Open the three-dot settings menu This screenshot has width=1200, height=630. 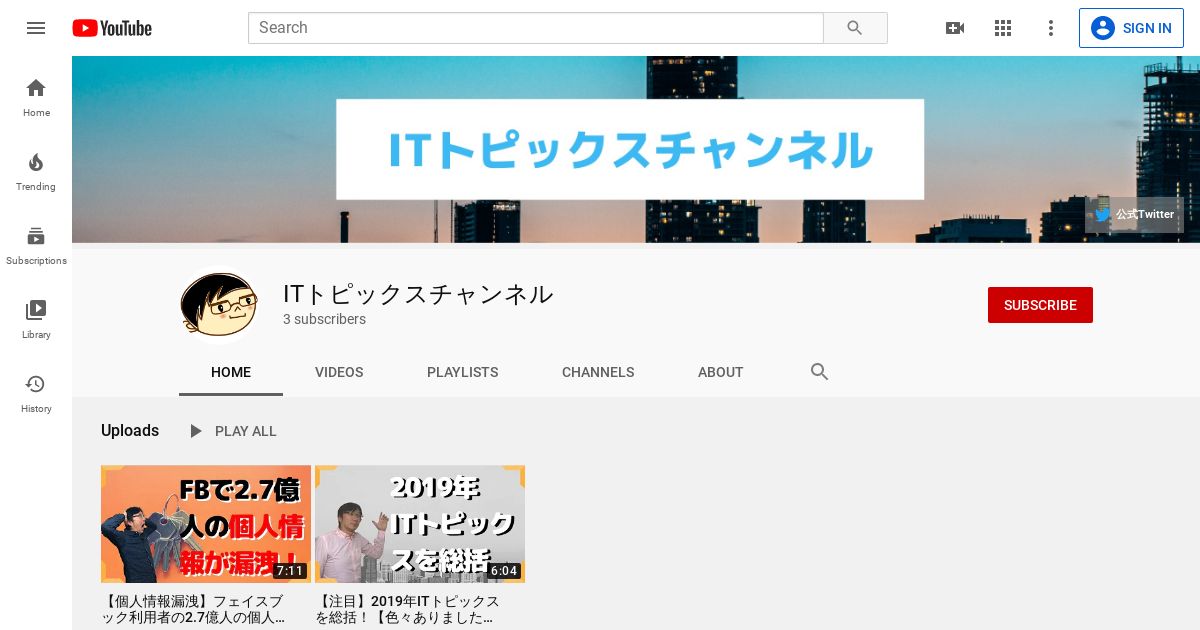click(x=1051, y=28)
